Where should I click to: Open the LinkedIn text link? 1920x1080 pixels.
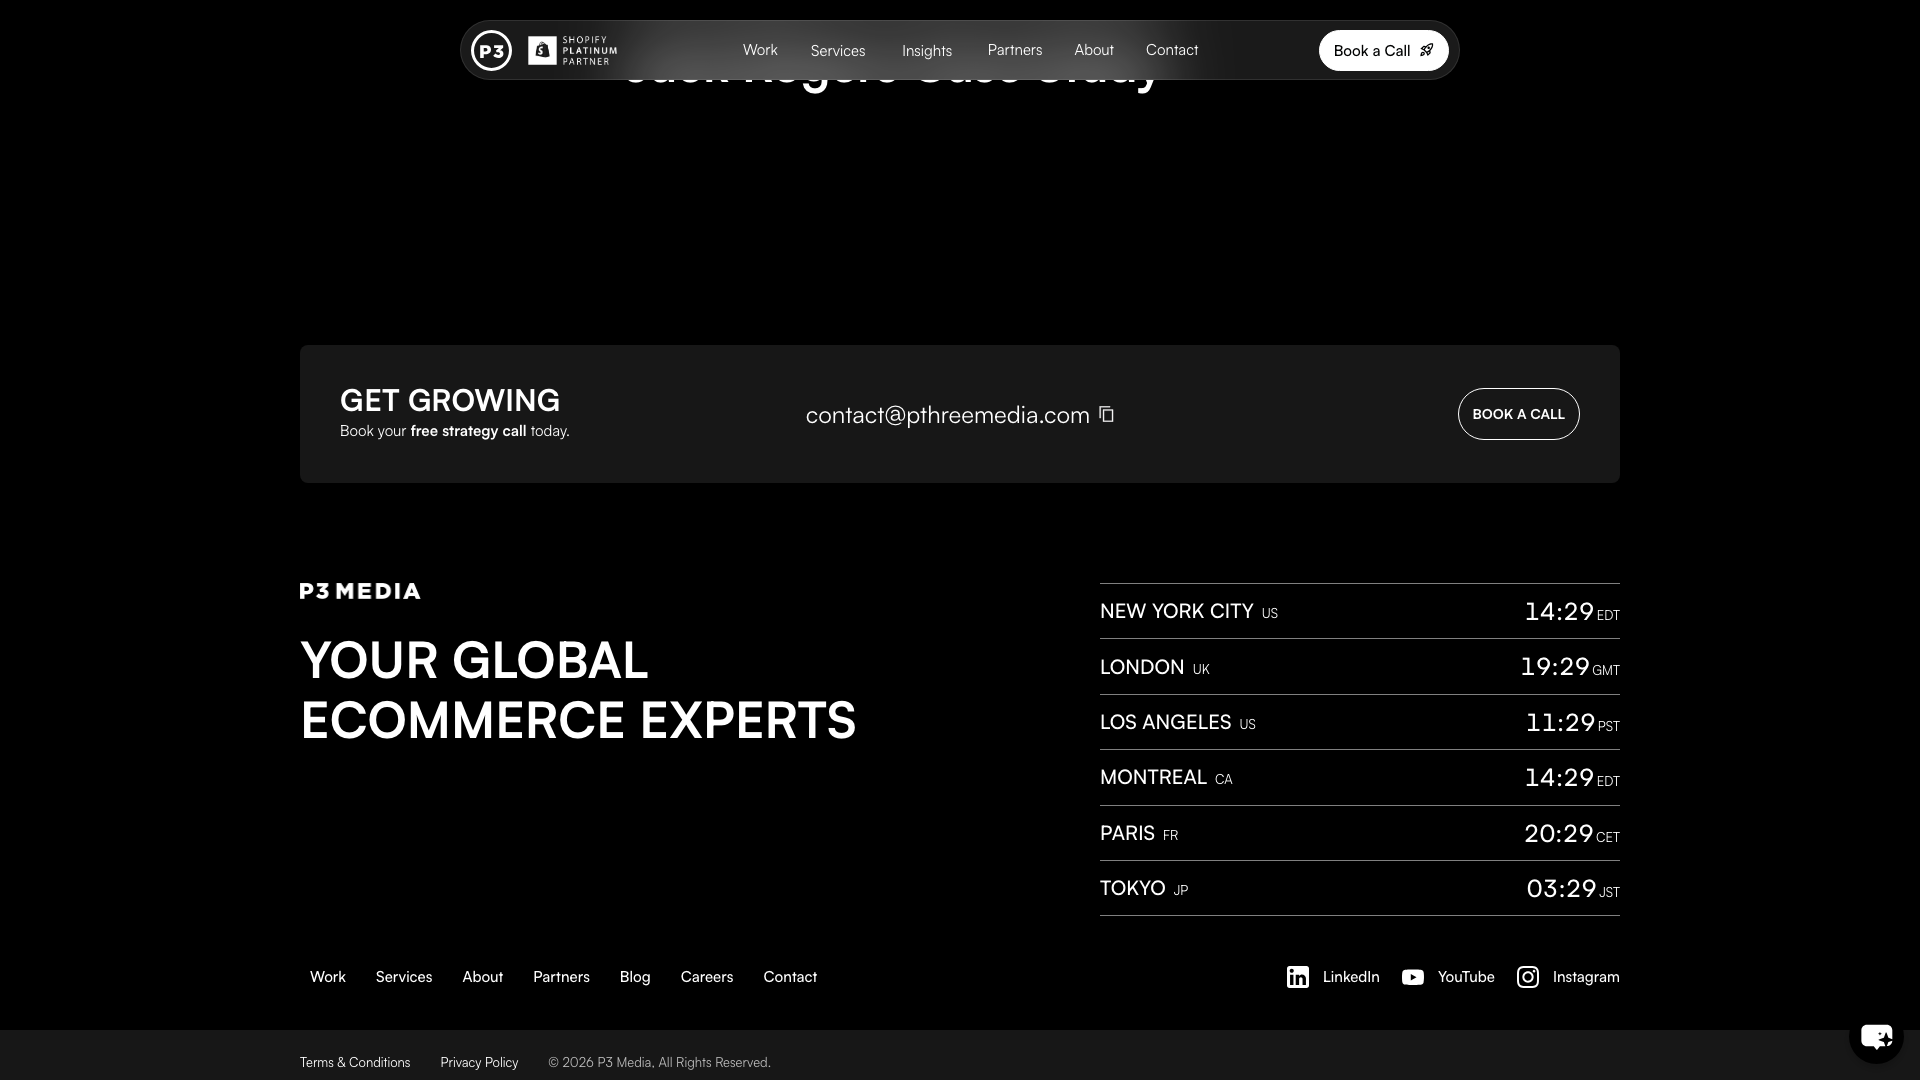pyautogui.click(x=1351, y=977)
